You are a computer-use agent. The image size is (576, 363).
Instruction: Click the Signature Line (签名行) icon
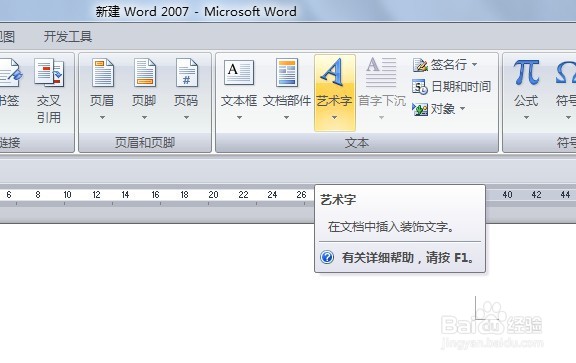(420, 65)
